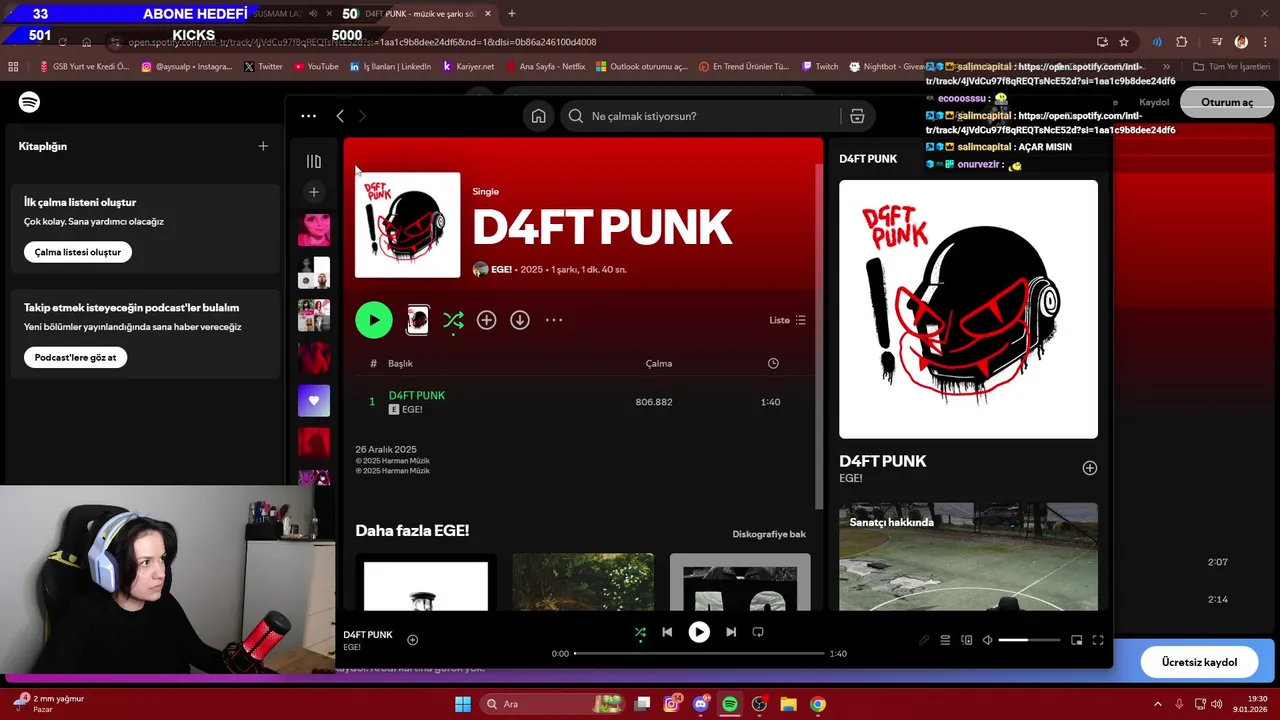This screenshot has height=720, width=1280.
Task: Click the large D4FT PUNK artwork in right panel
Action: (968, 309)
